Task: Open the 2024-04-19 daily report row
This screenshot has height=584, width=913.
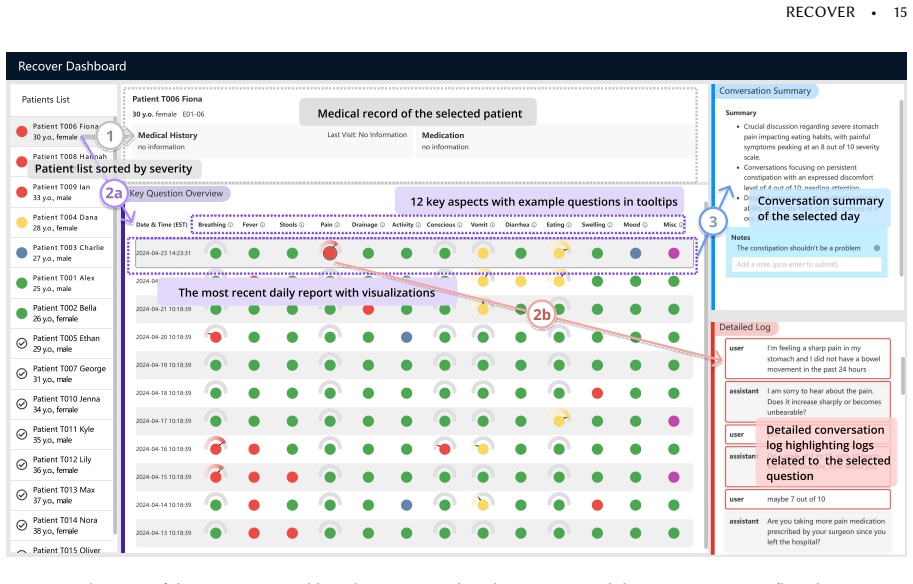Action: [414, 365]
